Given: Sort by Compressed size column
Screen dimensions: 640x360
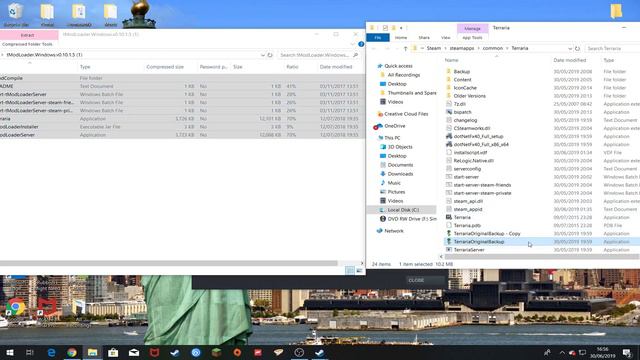Looking at the screenshot, I should pos(165,67).
